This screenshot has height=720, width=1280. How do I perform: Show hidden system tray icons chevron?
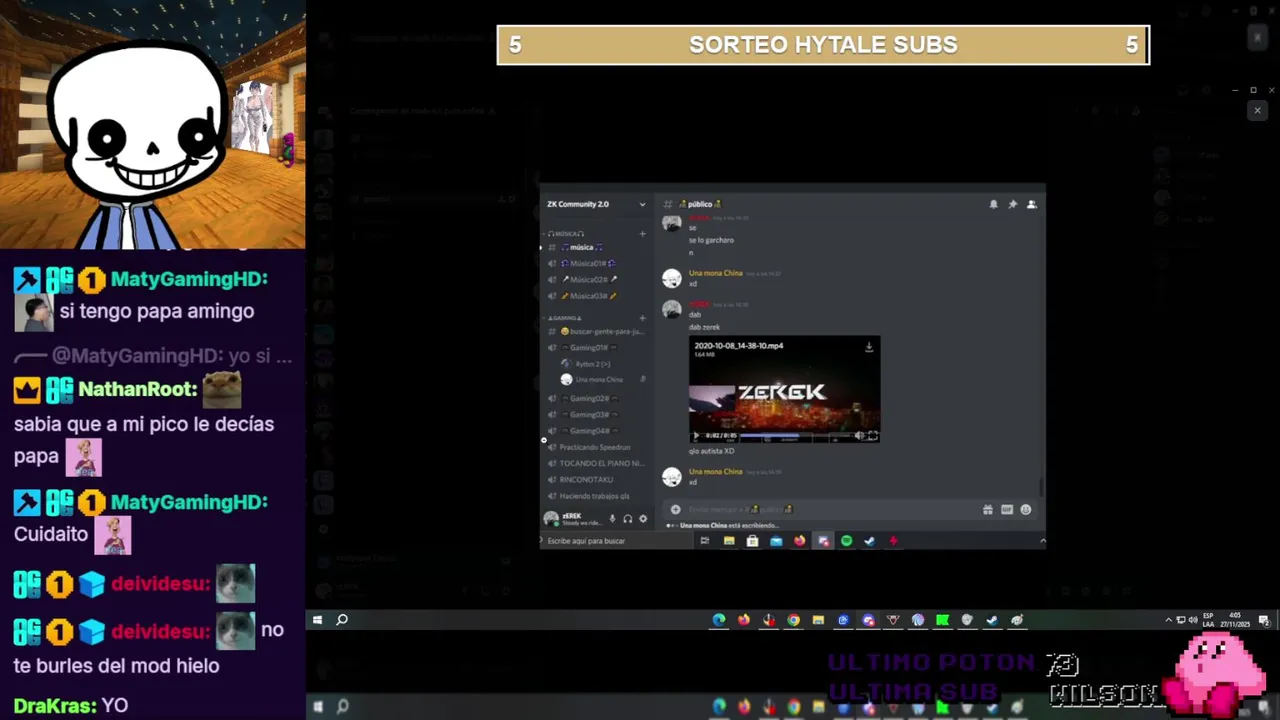tap(1168, 620)
